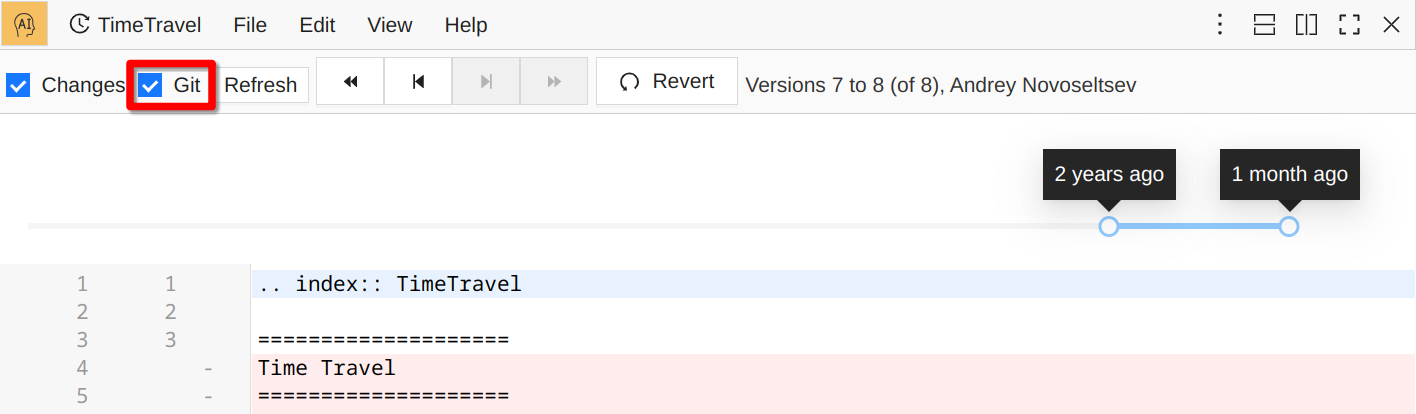Split the frame vertically
Viewport: 1416px width, 414px height.
[x=1306, y=25]
